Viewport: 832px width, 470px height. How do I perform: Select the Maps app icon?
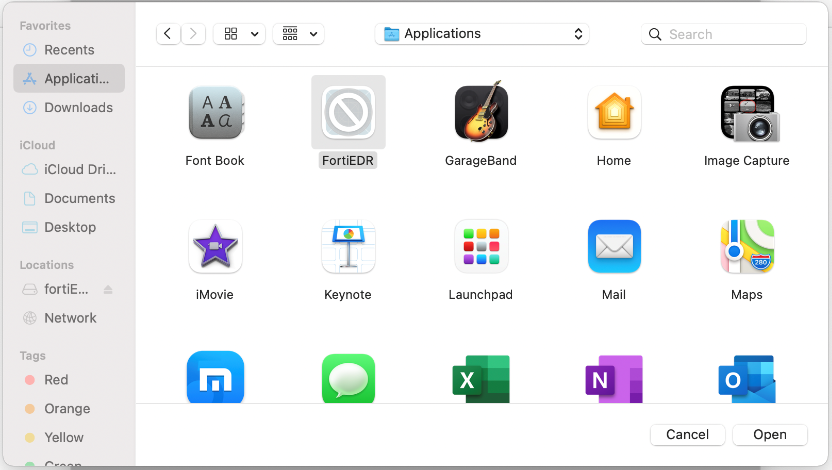coord(747,246)
